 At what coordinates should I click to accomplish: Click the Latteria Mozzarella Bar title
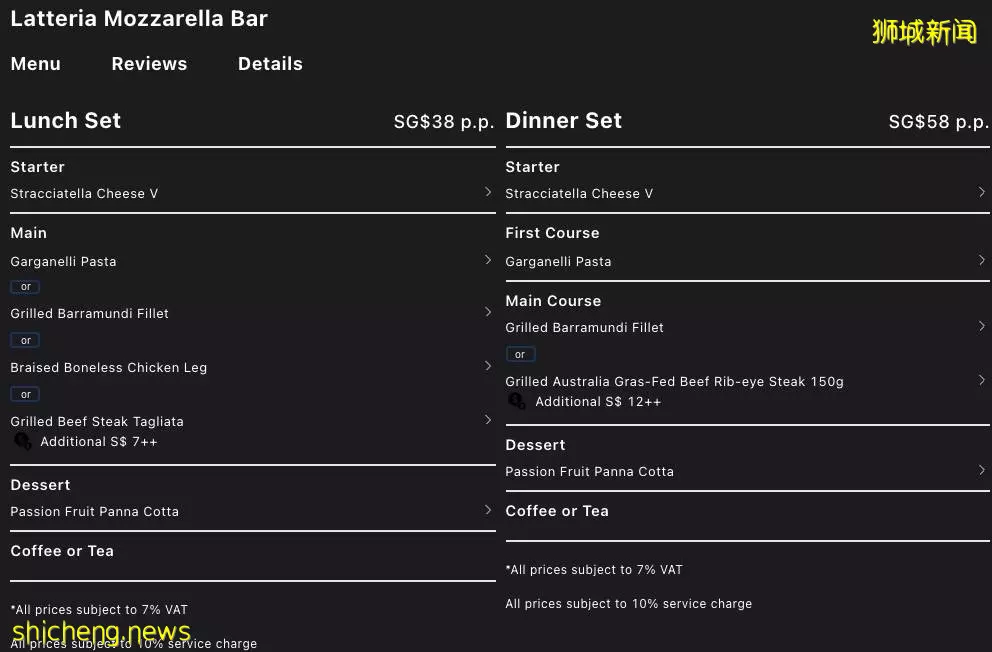tap(139, 18)
